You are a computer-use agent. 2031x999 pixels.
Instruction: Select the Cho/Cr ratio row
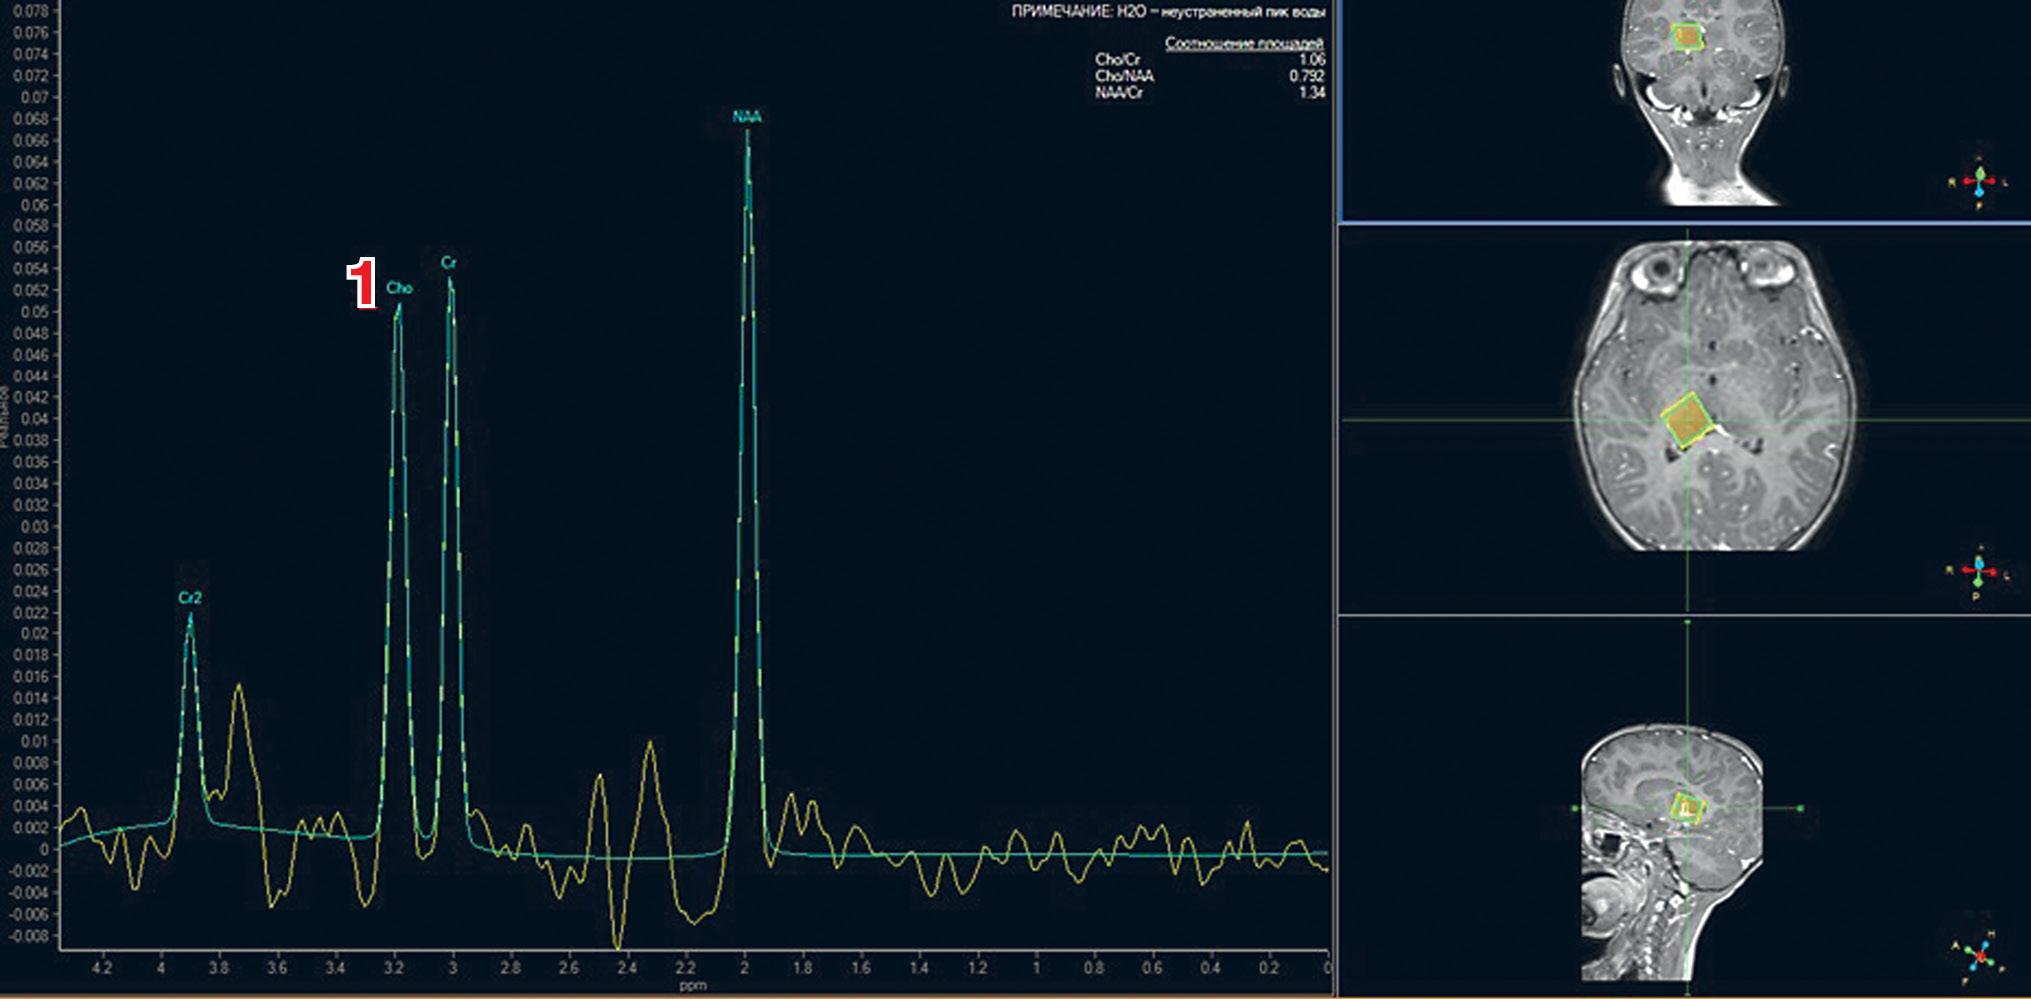(1209, 60)
